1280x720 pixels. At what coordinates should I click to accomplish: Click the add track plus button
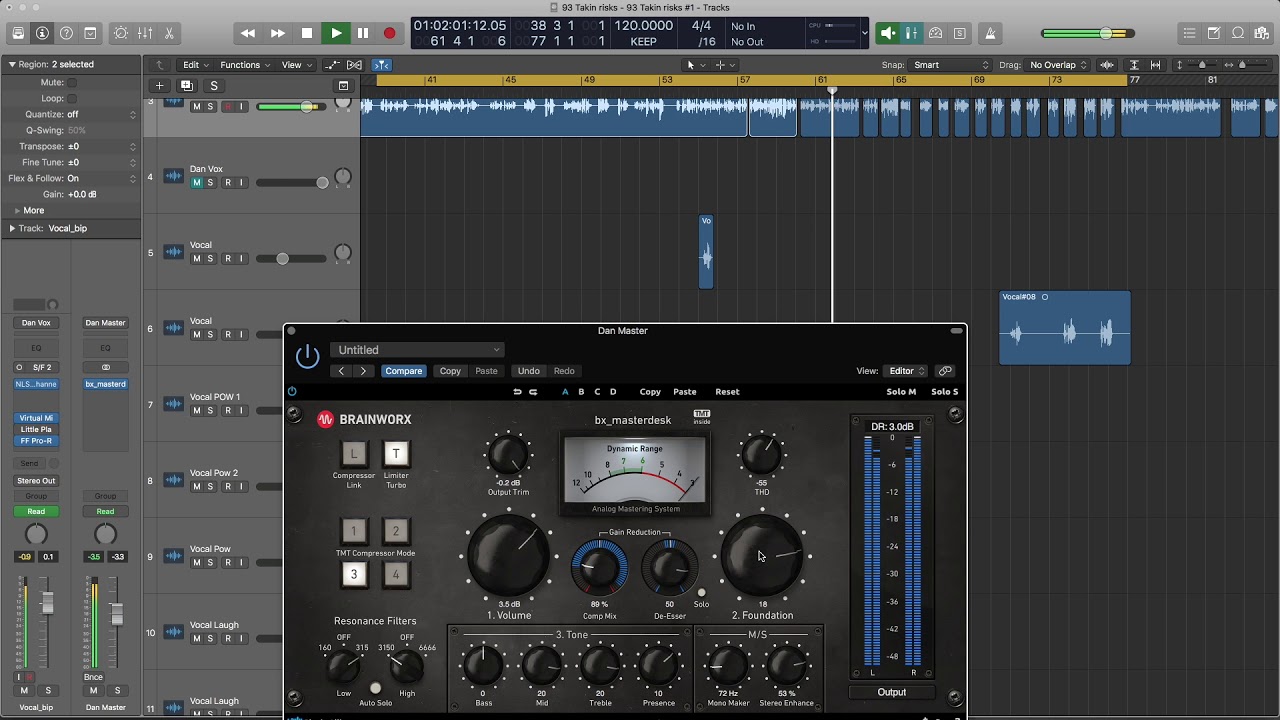click(x=159, y=86)
